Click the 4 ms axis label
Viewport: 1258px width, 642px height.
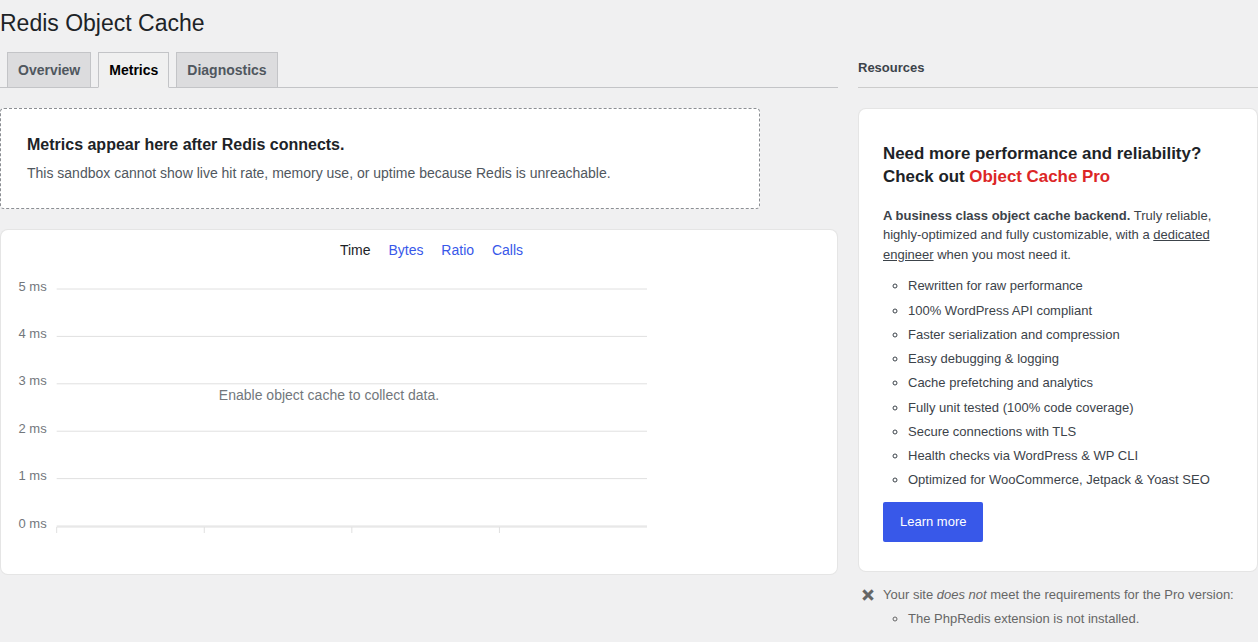tap(33, 334)
